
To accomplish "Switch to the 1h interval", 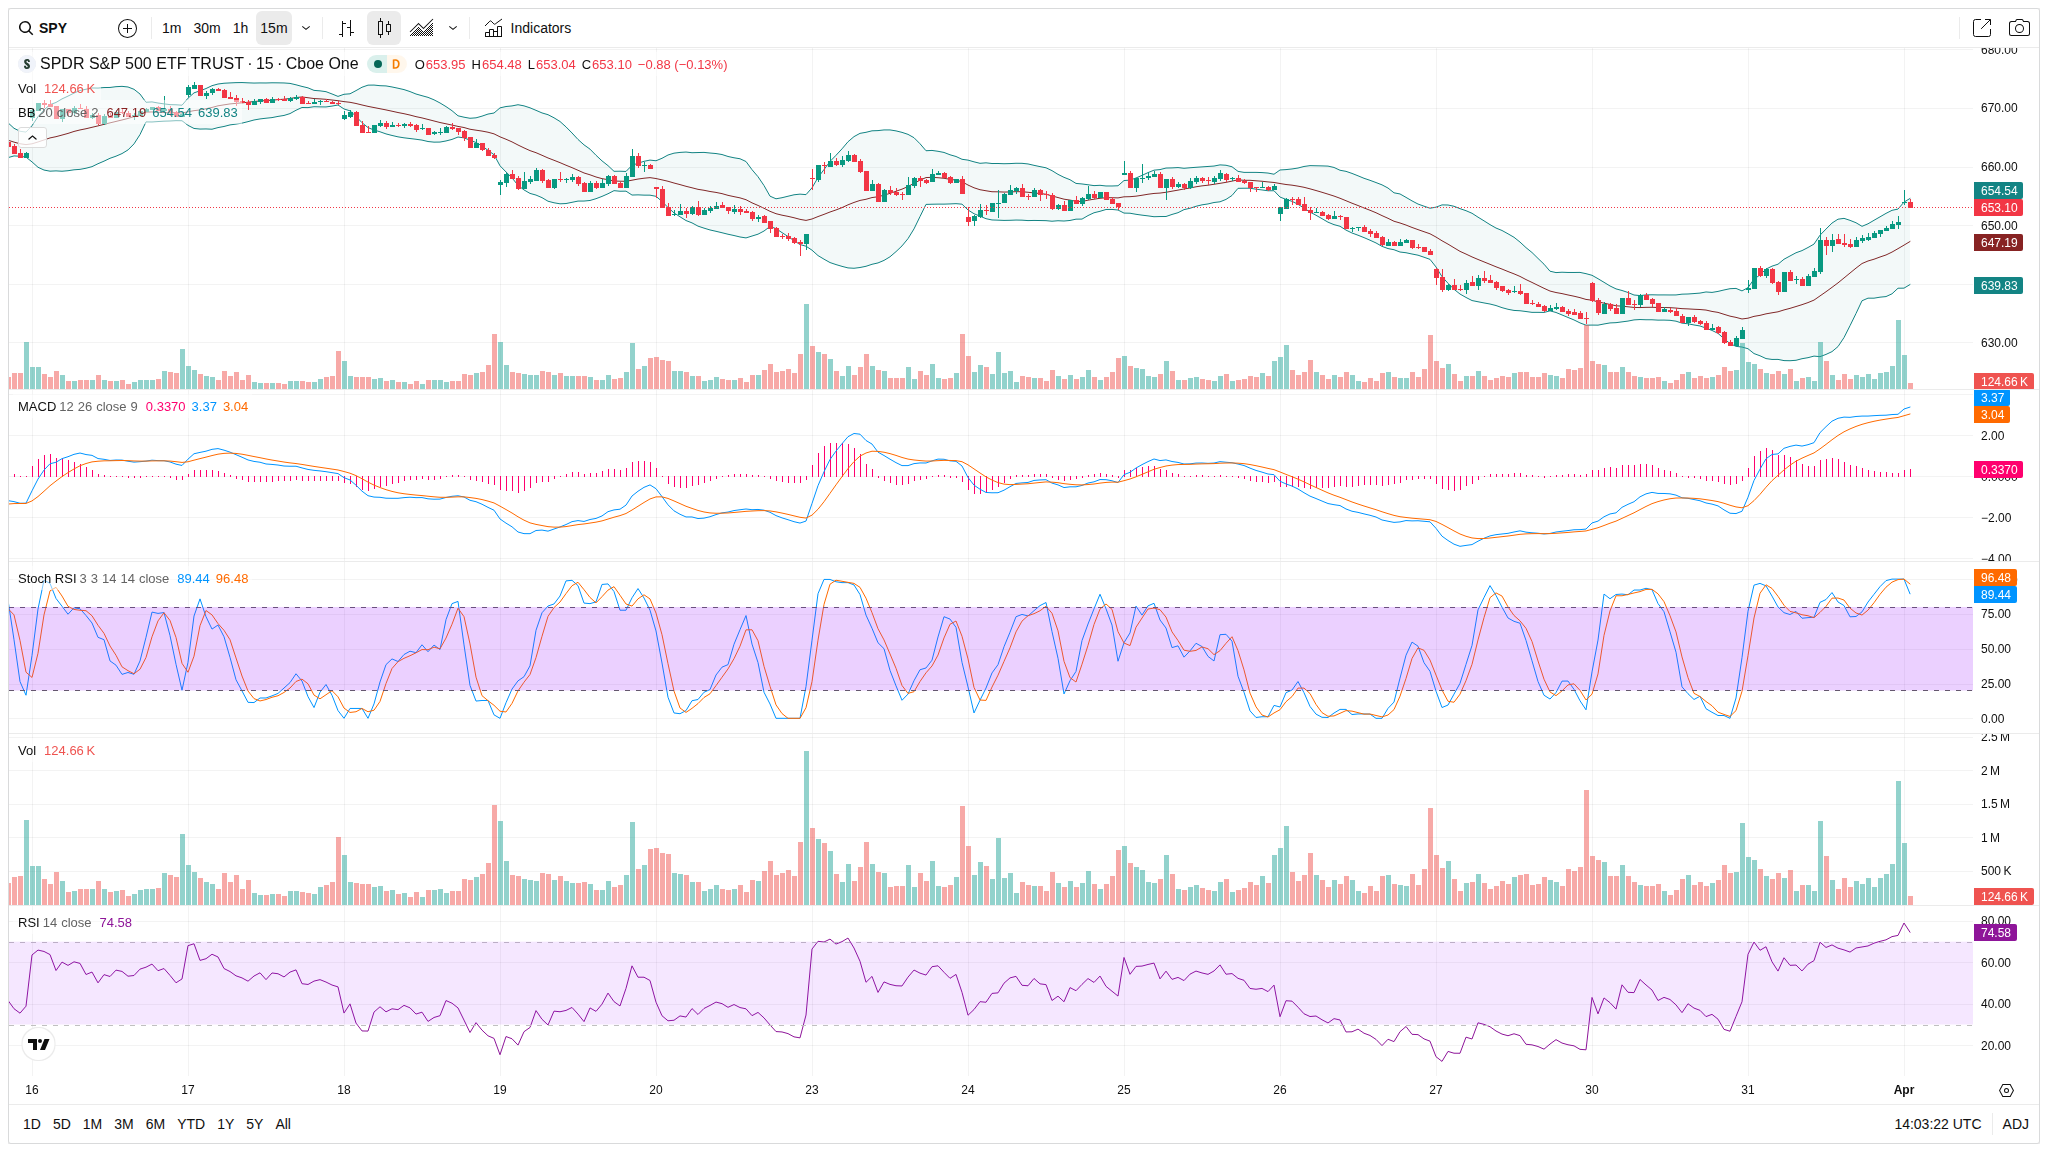I will pyautogui.click(x=240, y=28).
